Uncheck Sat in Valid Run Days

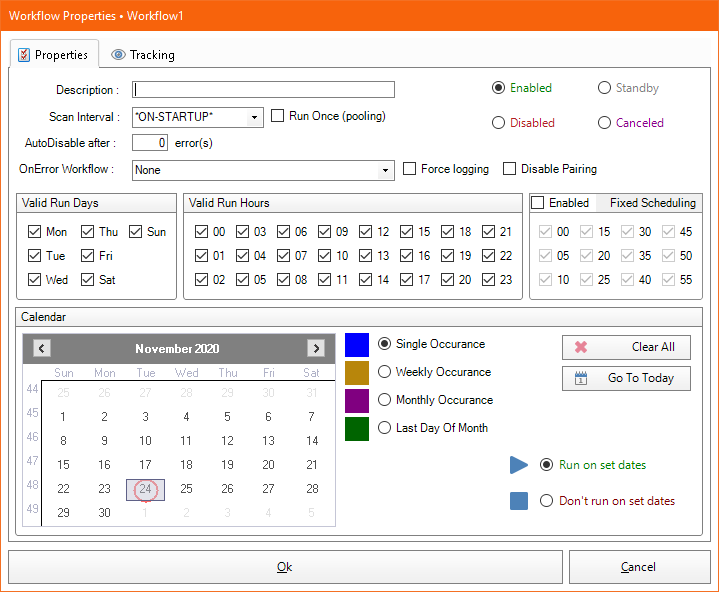[87, 280]
